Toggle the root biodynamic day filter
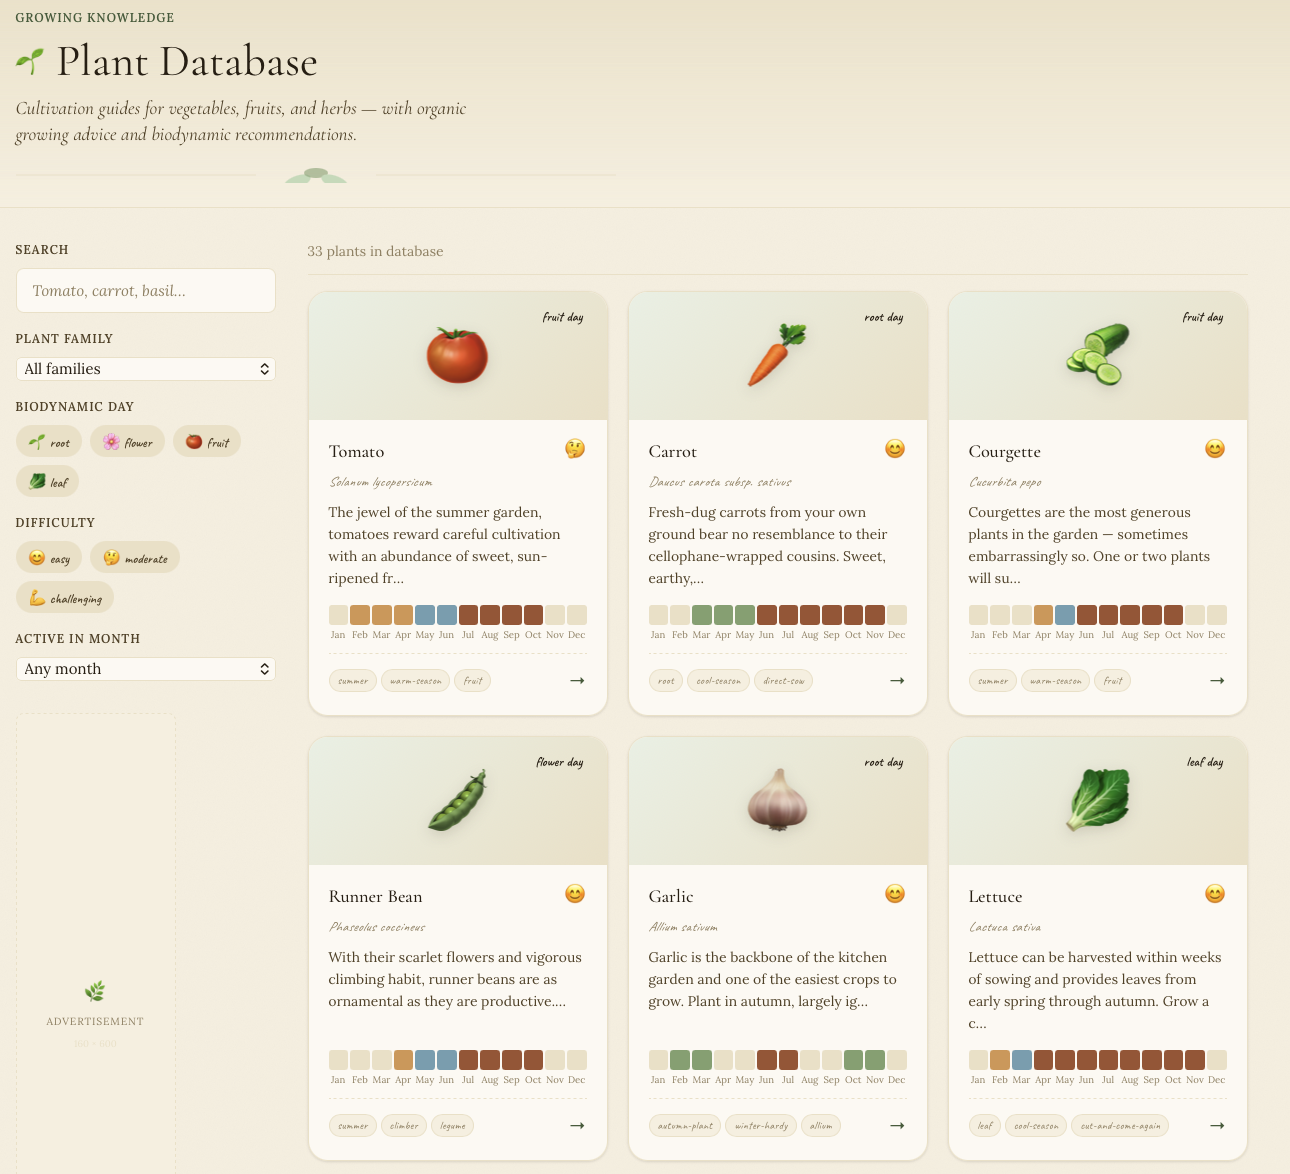This screenshot has height=1174, width=1290. 48,441
